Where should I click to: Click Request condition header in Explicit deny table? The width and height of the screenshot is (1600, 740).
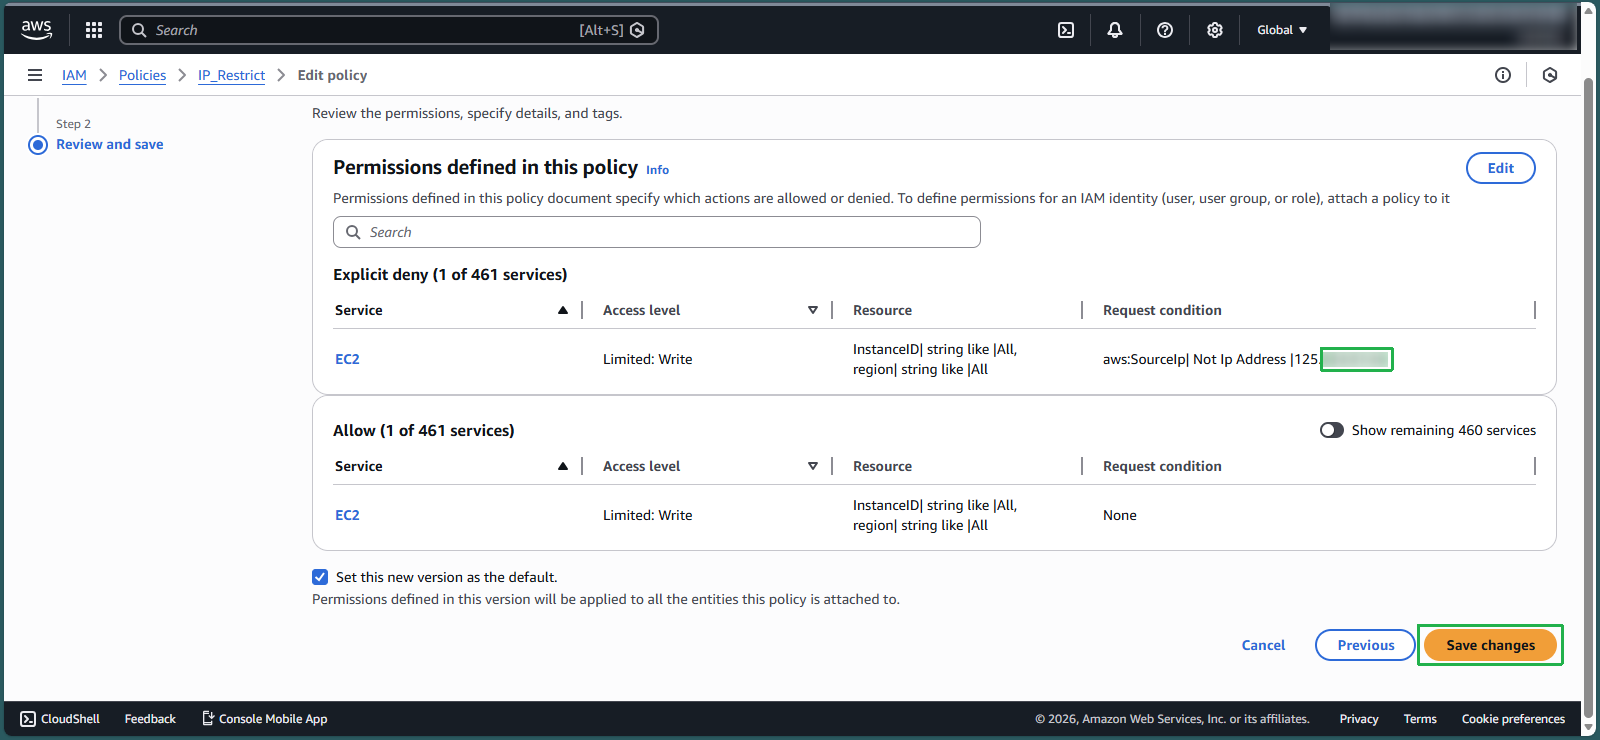point(1162,310)
